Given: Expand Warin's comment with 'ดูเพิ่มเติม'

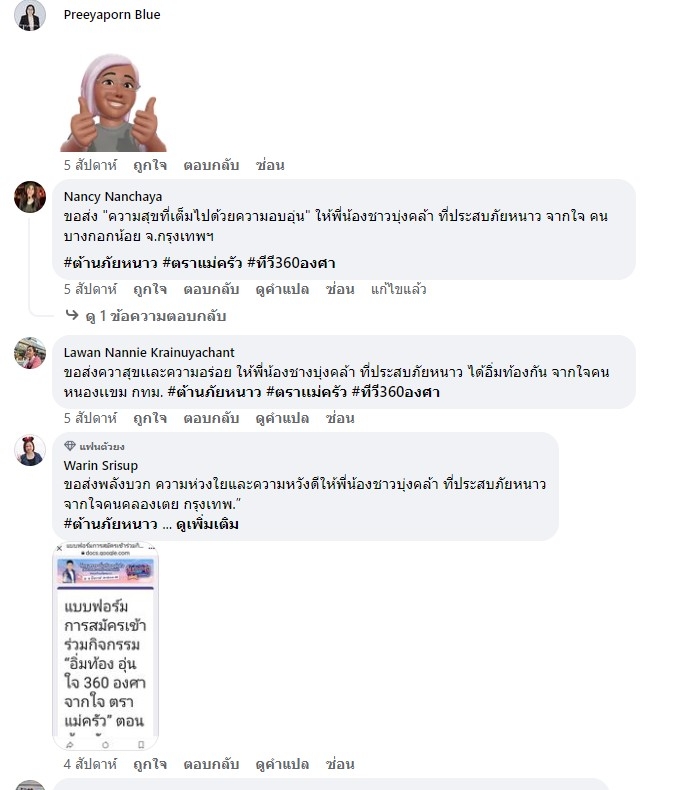Looking at the screenshot, I should tap(207, 524).
